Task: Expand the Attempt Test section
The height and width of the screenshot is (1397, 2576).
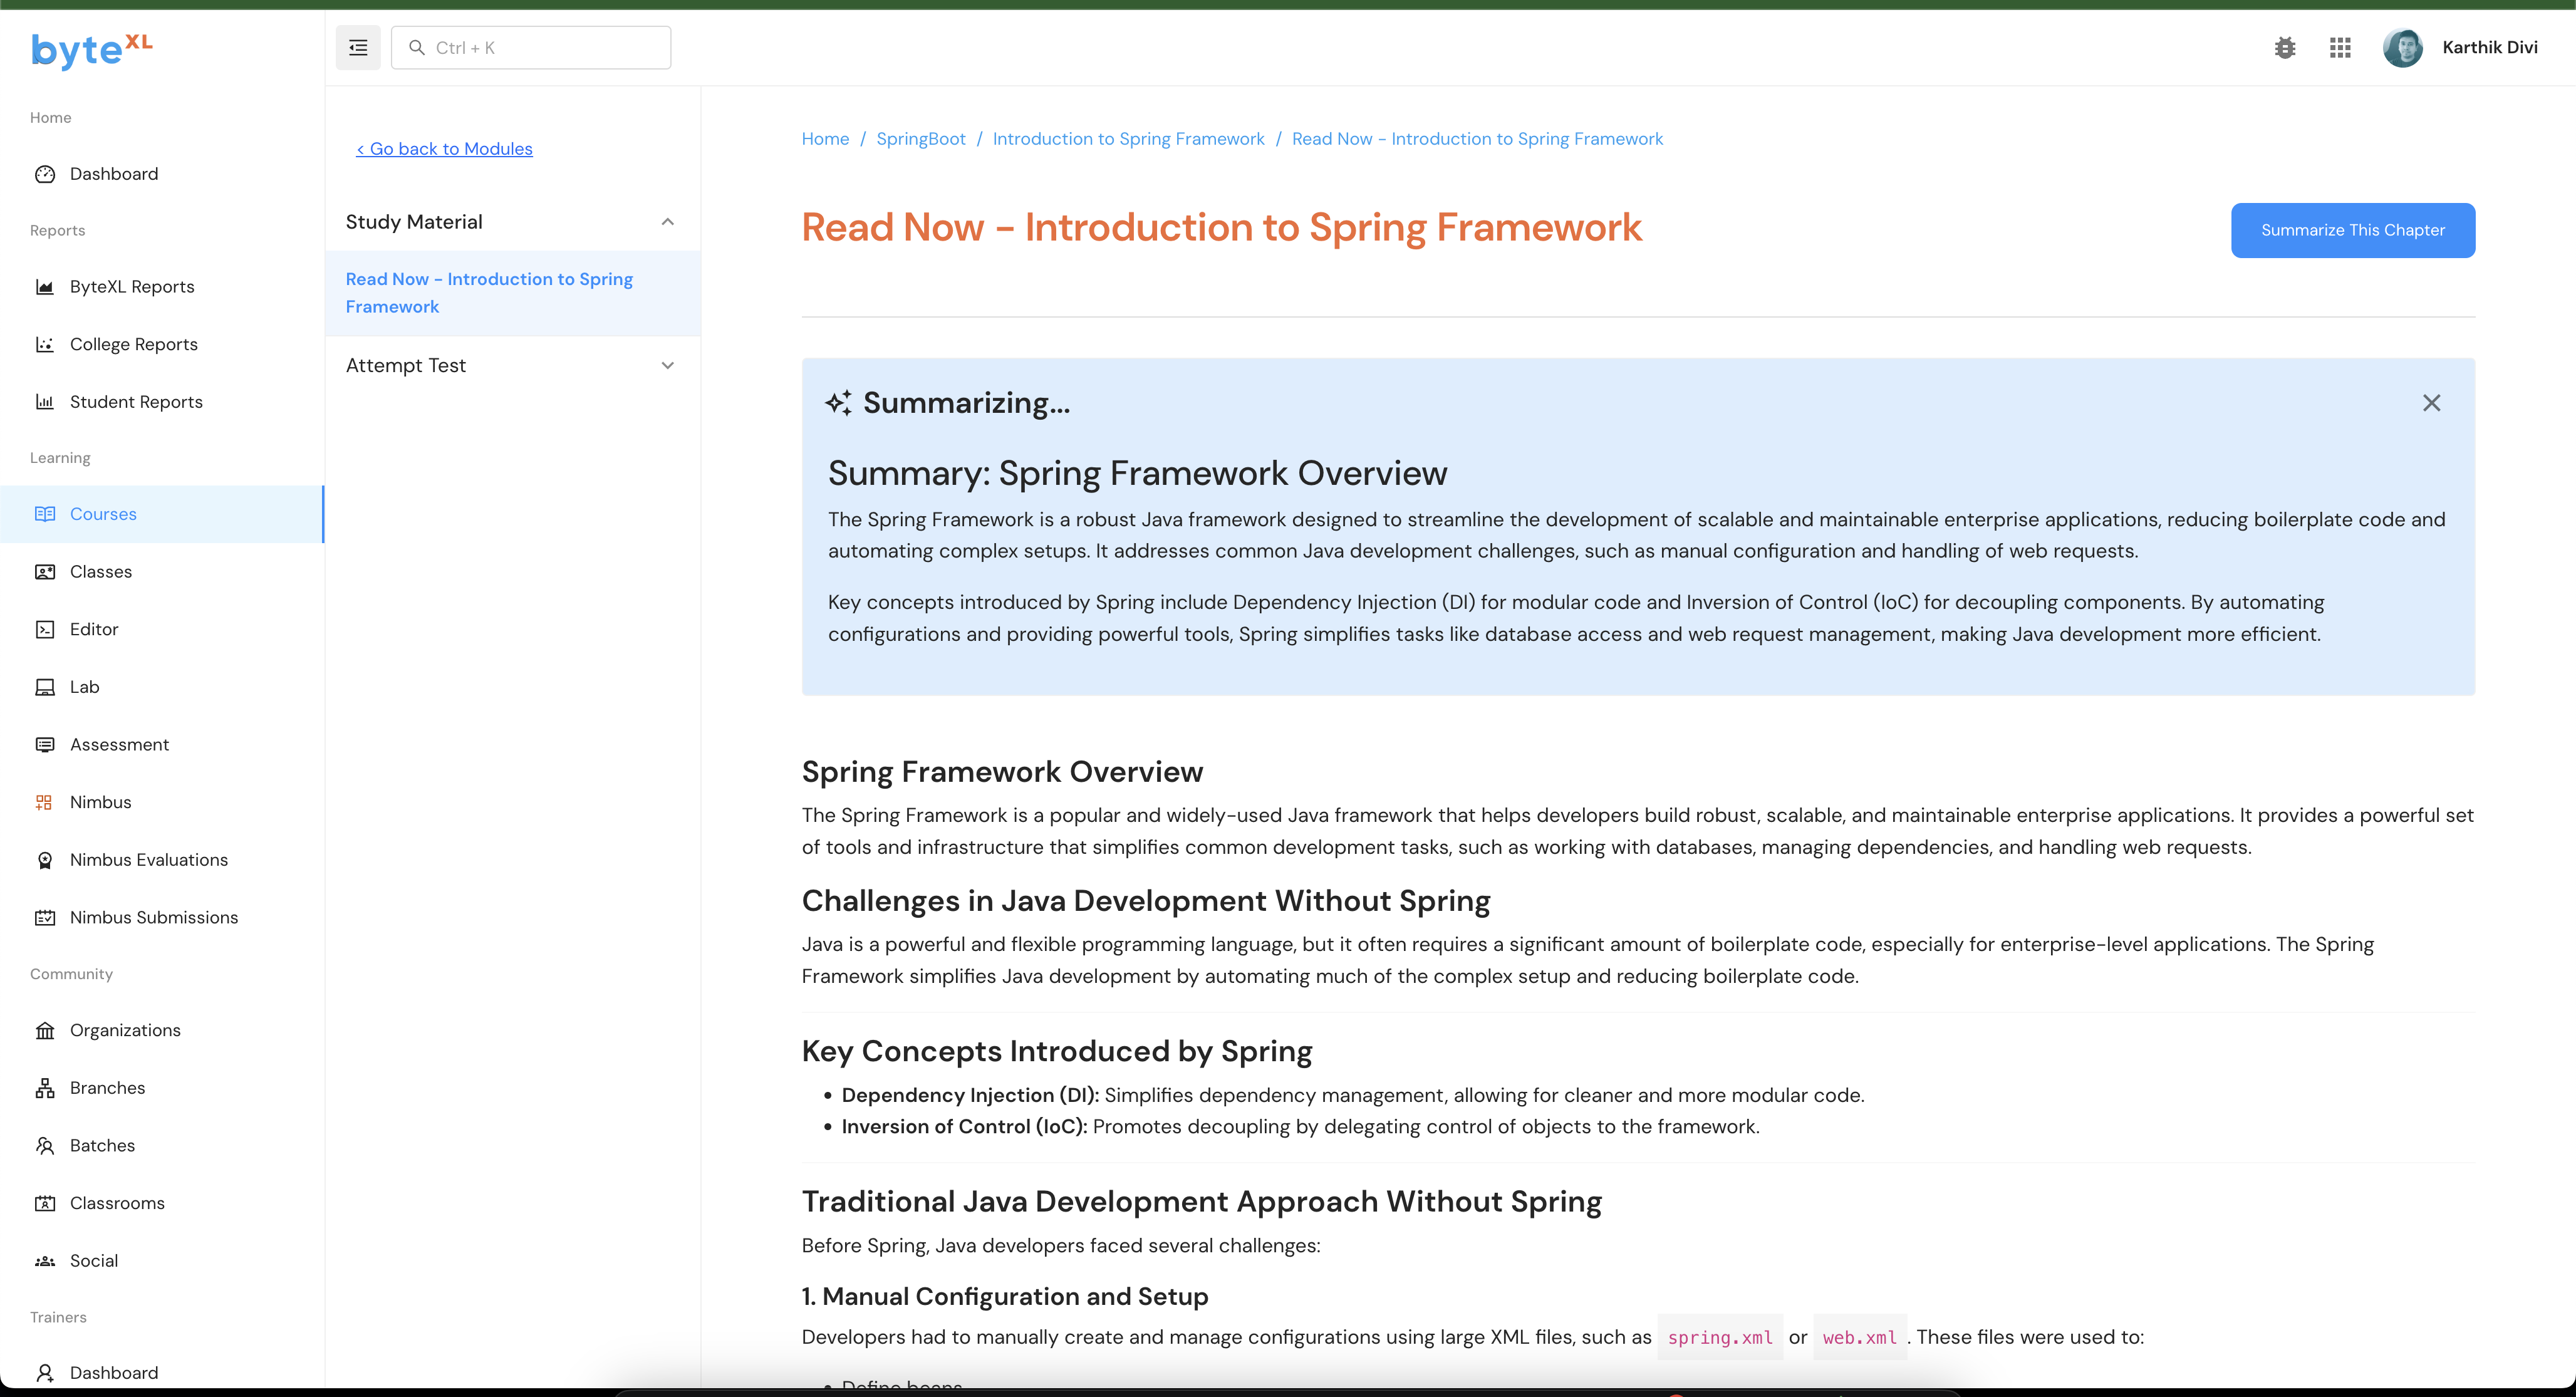Action: [x=668, y=366]
